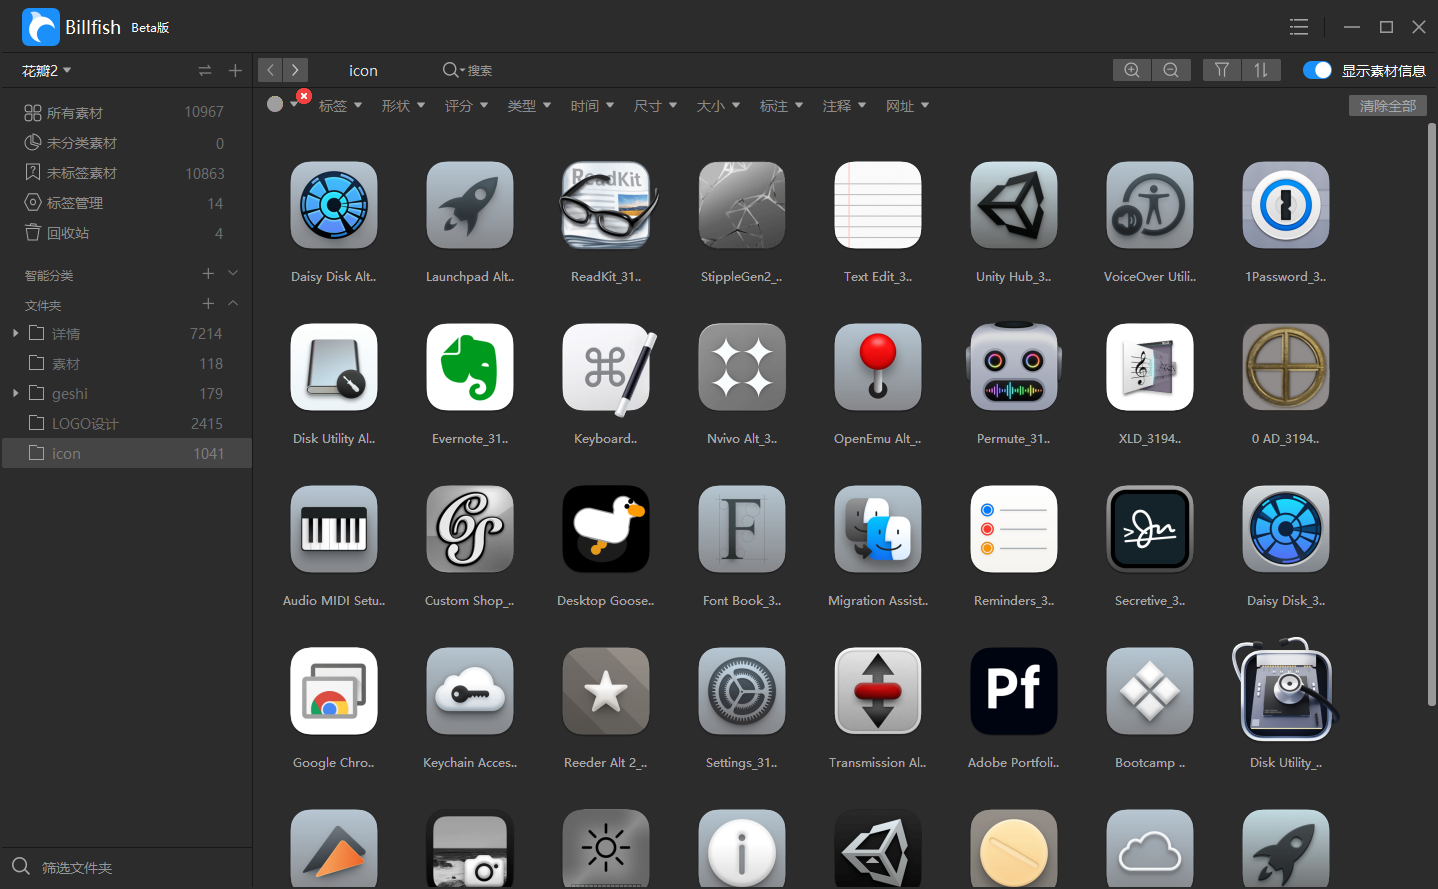Image resolution: width=1438 pixels, height=889 pixels.
Task: Open the 注释 filter dropdown
Action: pos(844,106)
